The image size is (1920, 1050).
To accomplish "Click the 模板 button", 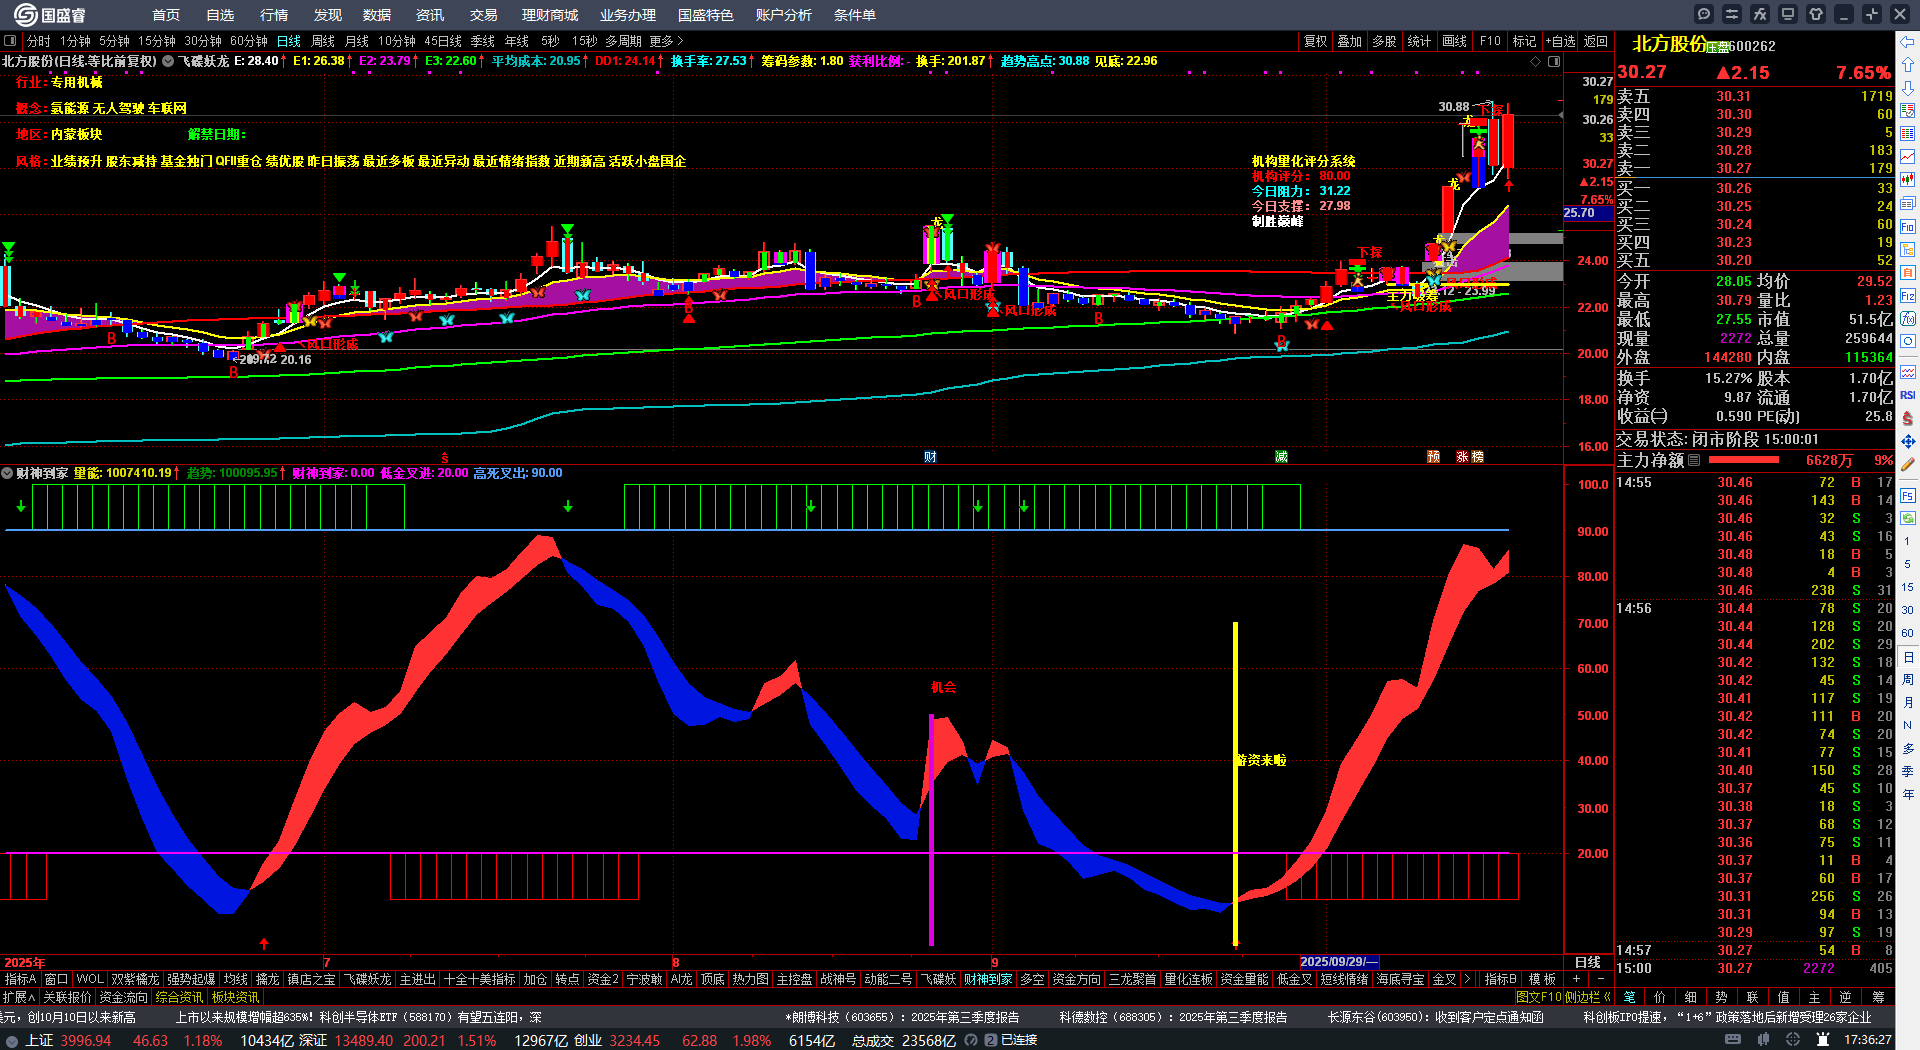I will click(x=1542, y=979).
